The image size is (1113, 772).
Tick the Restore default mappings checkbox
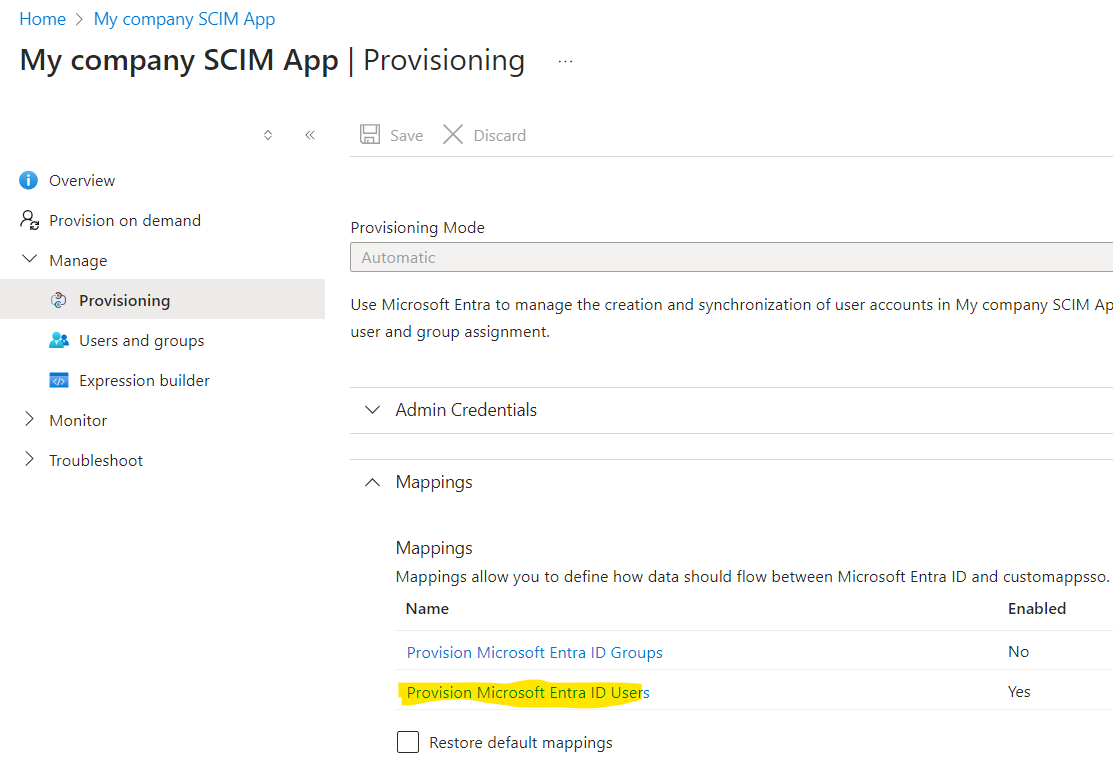408,742
